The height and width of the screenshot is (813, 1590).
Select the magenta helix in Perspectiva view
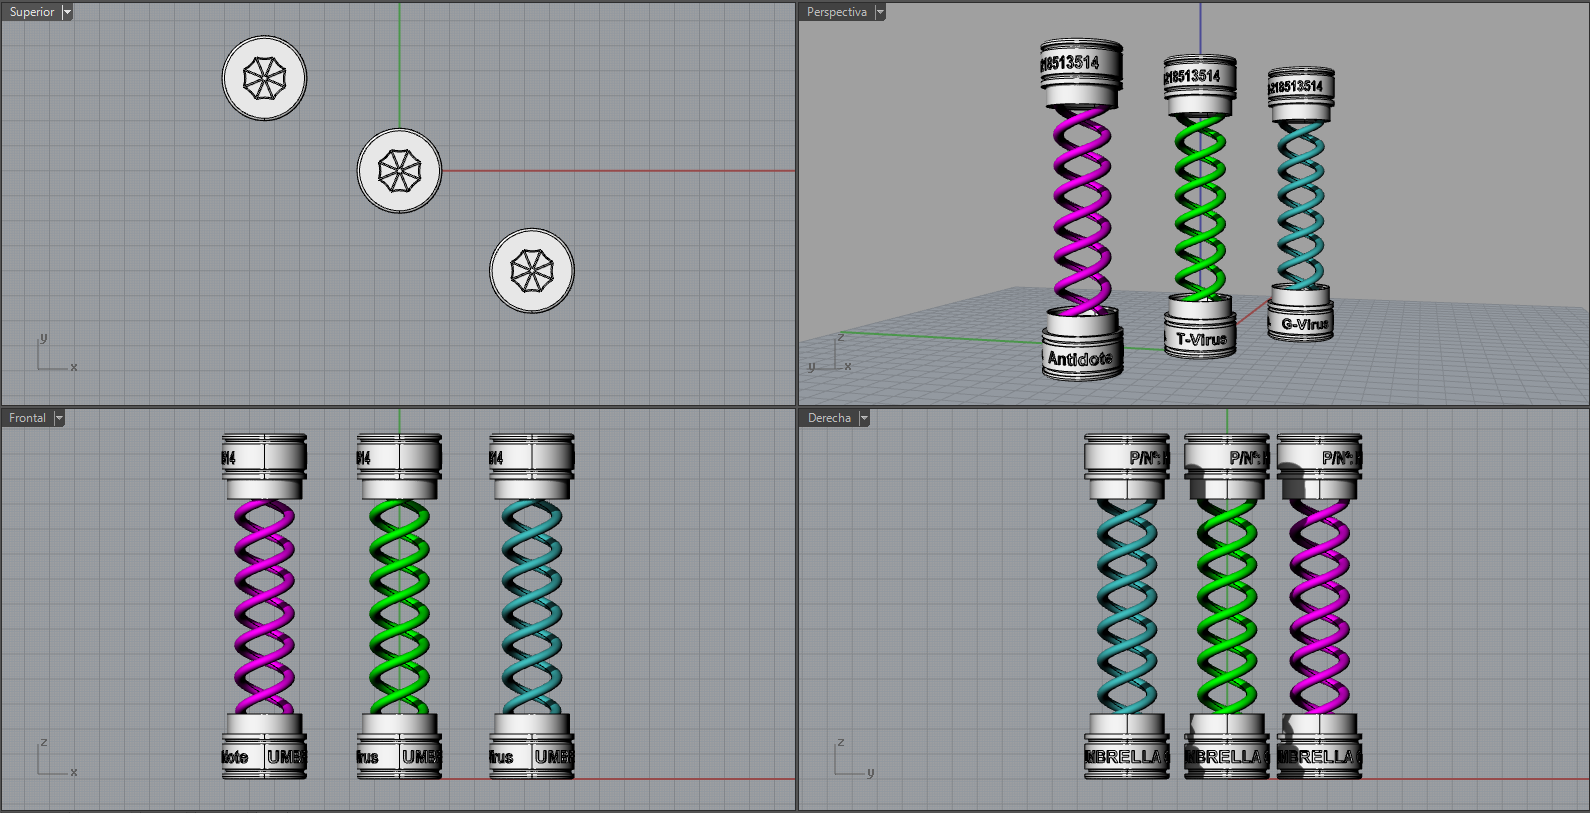coord(1081,210)
